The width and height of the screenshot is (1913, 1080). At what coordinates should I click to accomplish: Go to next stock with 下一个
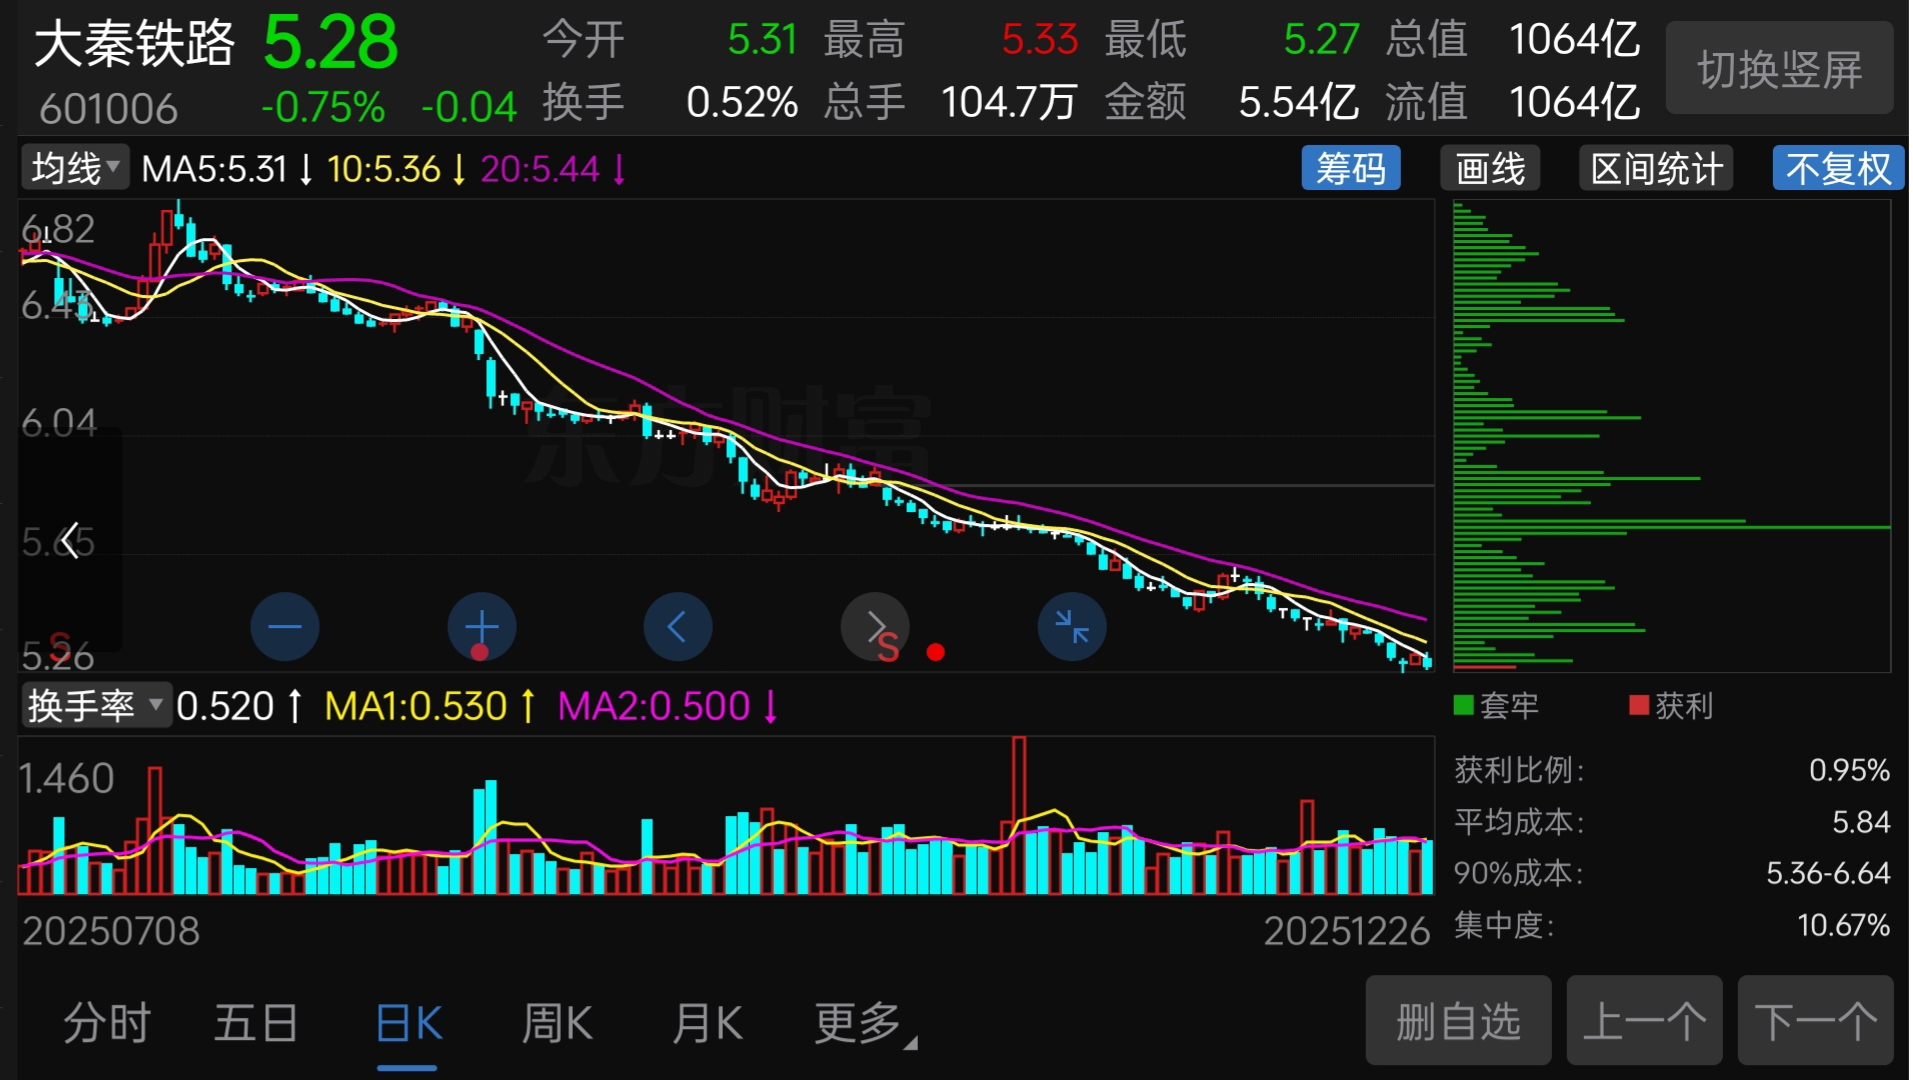(1815, 1021)
